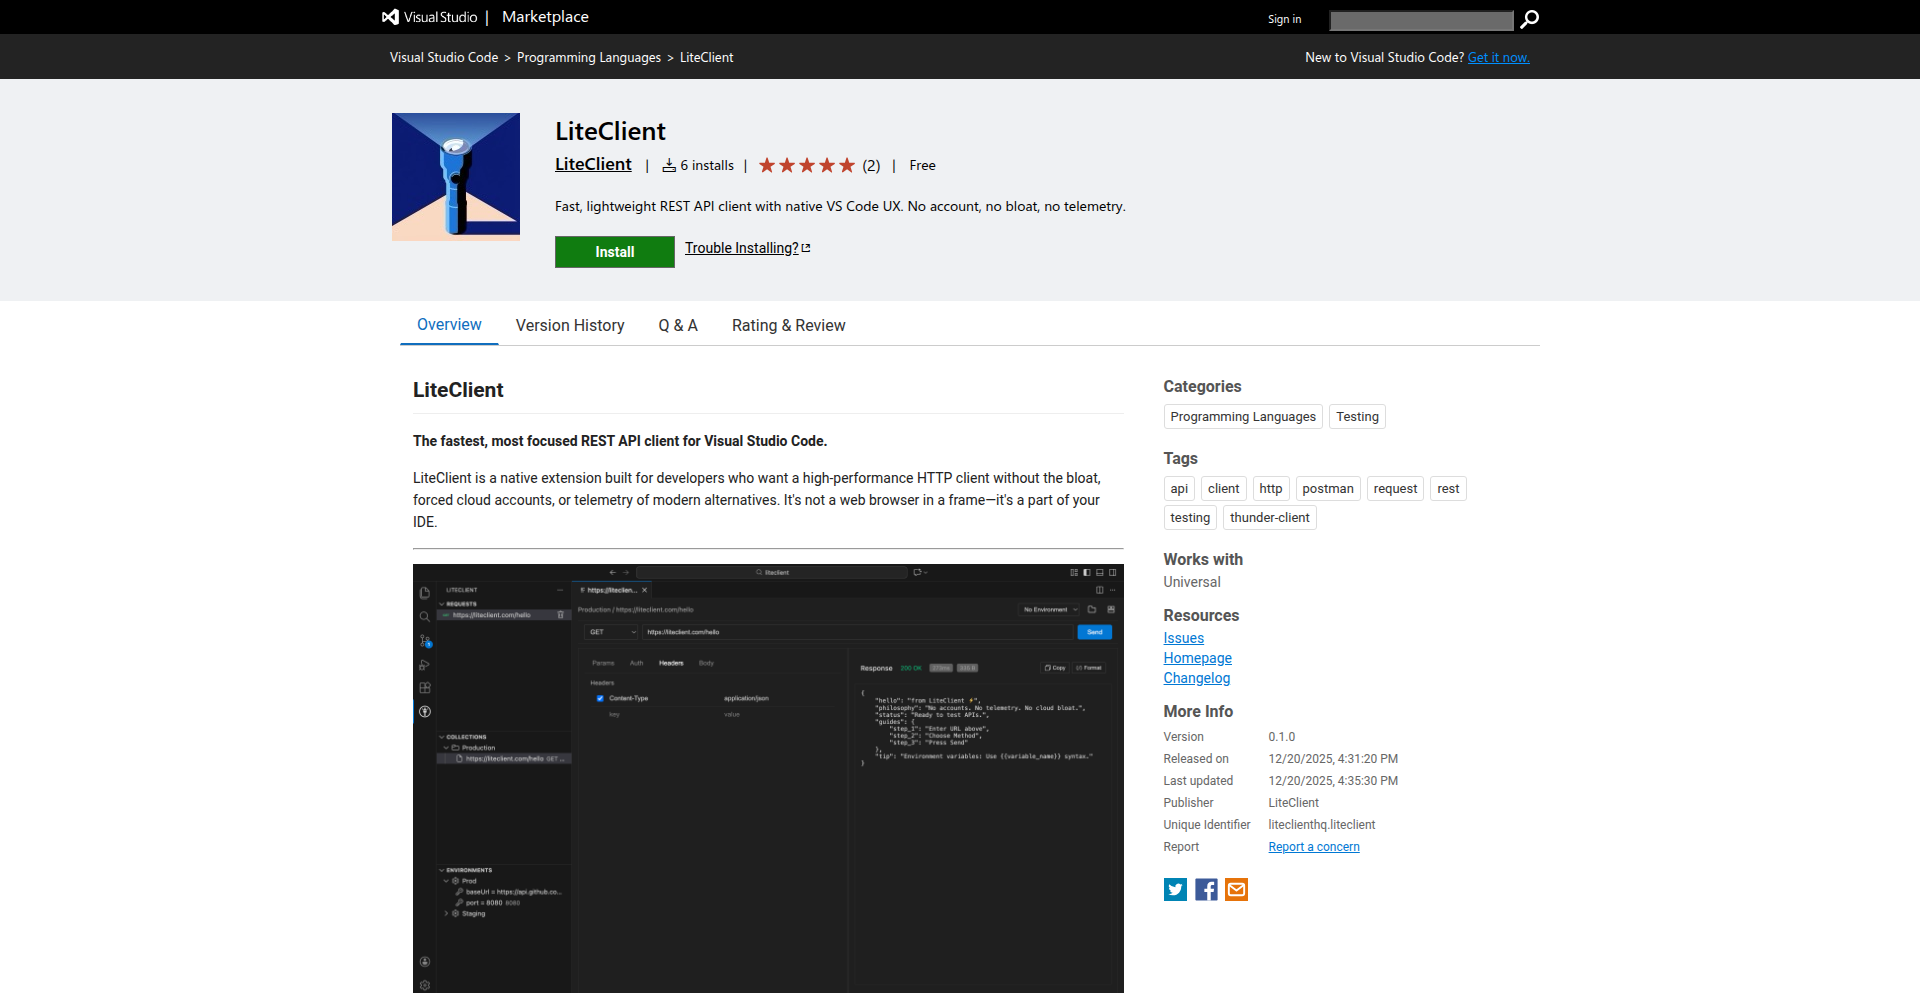This screenshot has width=1920, height=993.
Task: Open the Settings gear at the activity bar bottom
Action: [x=424, y=984]
